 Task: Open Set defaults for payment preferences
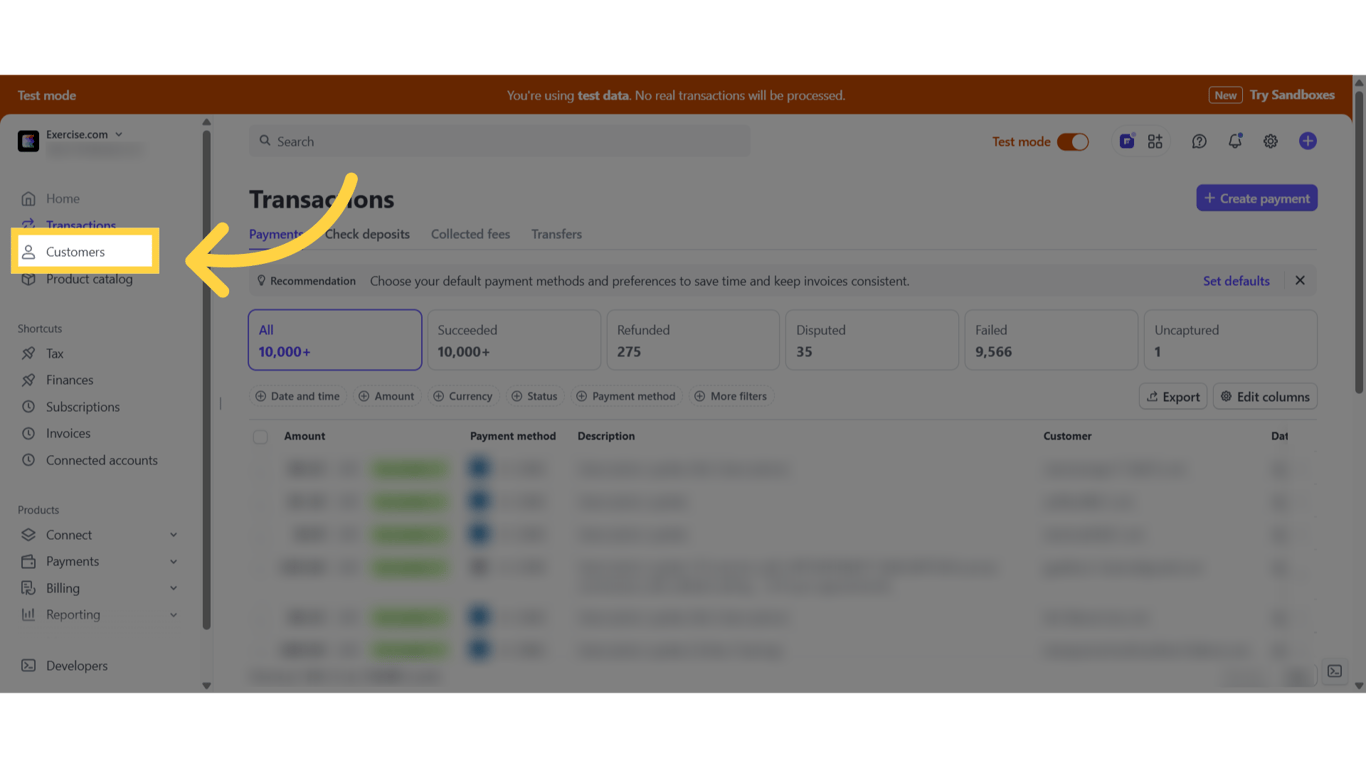click(1236, 281)
